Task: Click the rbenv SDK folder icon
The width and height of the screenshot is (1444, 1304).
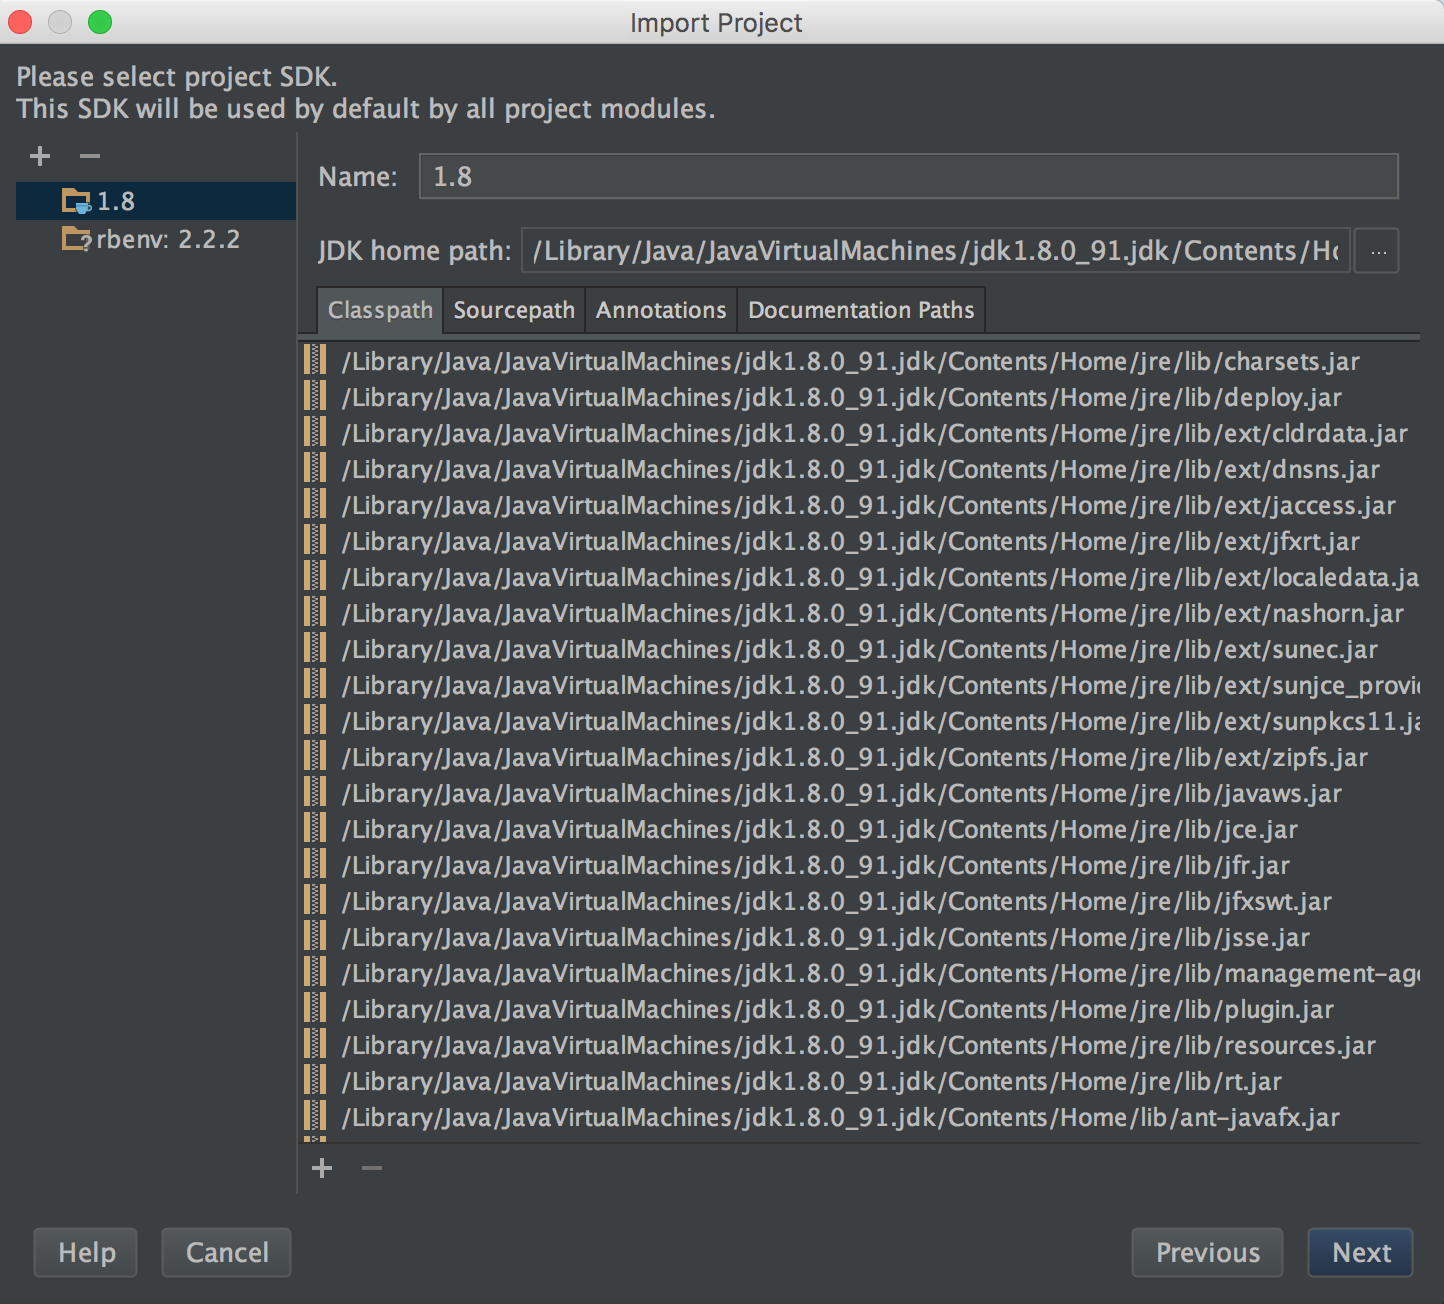Action: coord(76,239)
